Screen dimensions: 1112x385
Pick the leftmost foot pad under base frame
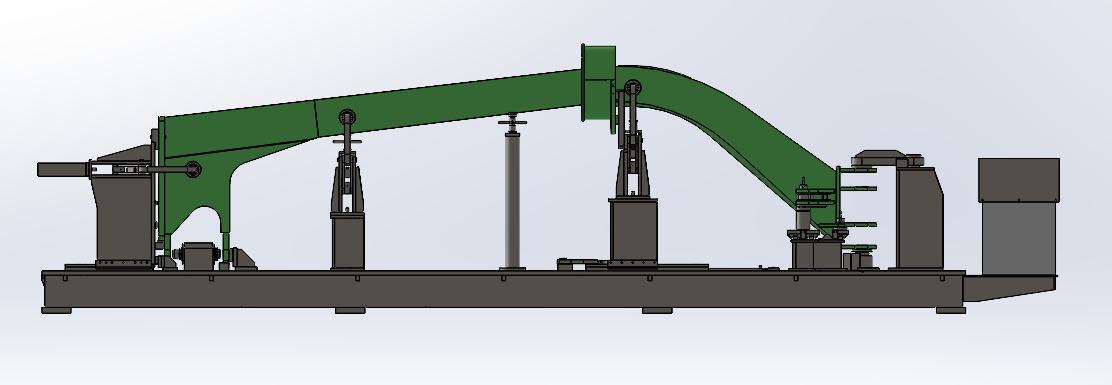(x=56, y=310)
